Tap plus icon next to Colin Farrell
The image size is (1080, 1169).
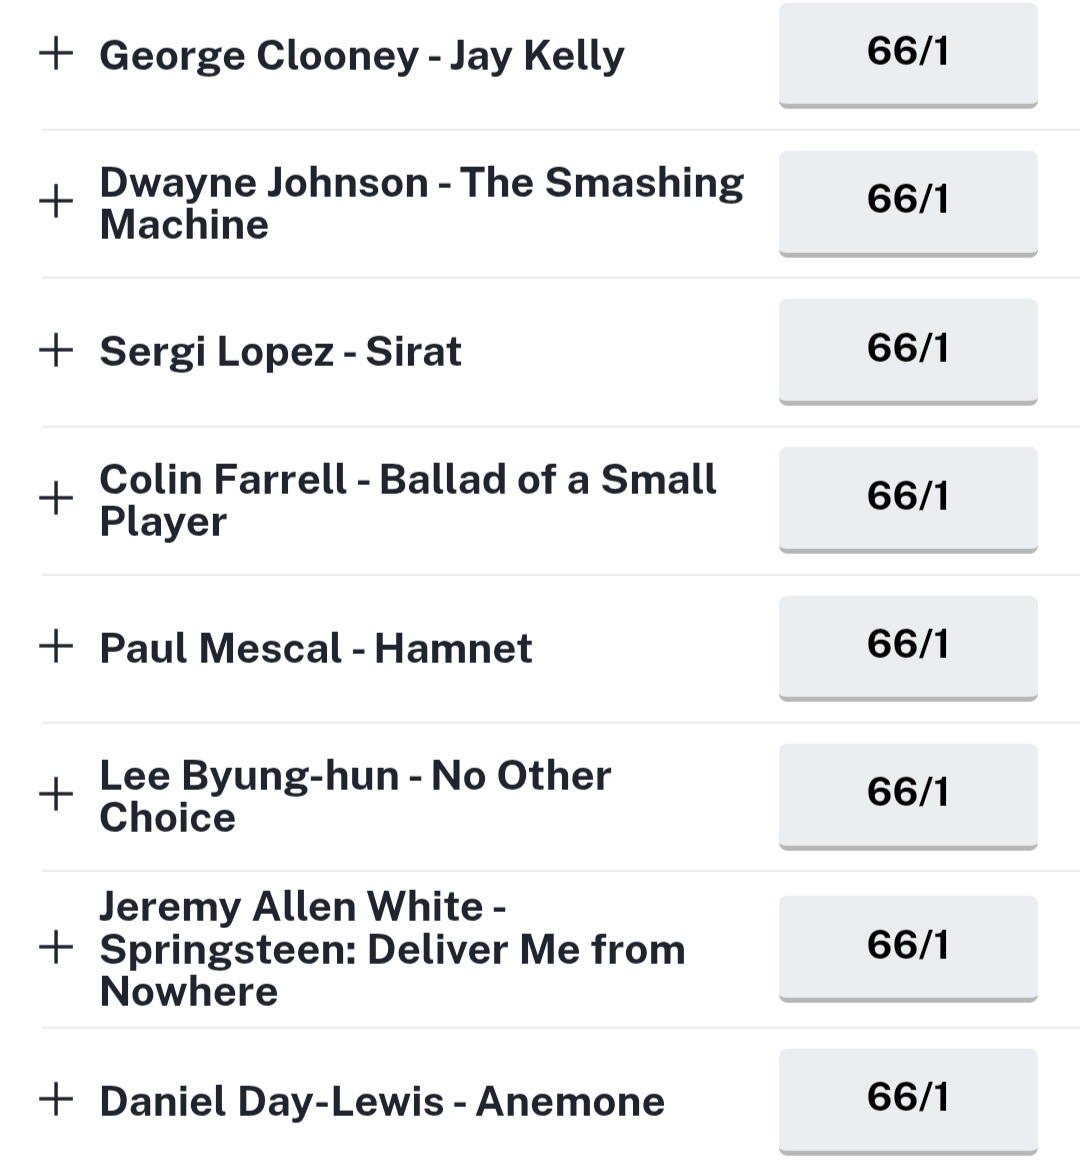[x=56, y=498]
